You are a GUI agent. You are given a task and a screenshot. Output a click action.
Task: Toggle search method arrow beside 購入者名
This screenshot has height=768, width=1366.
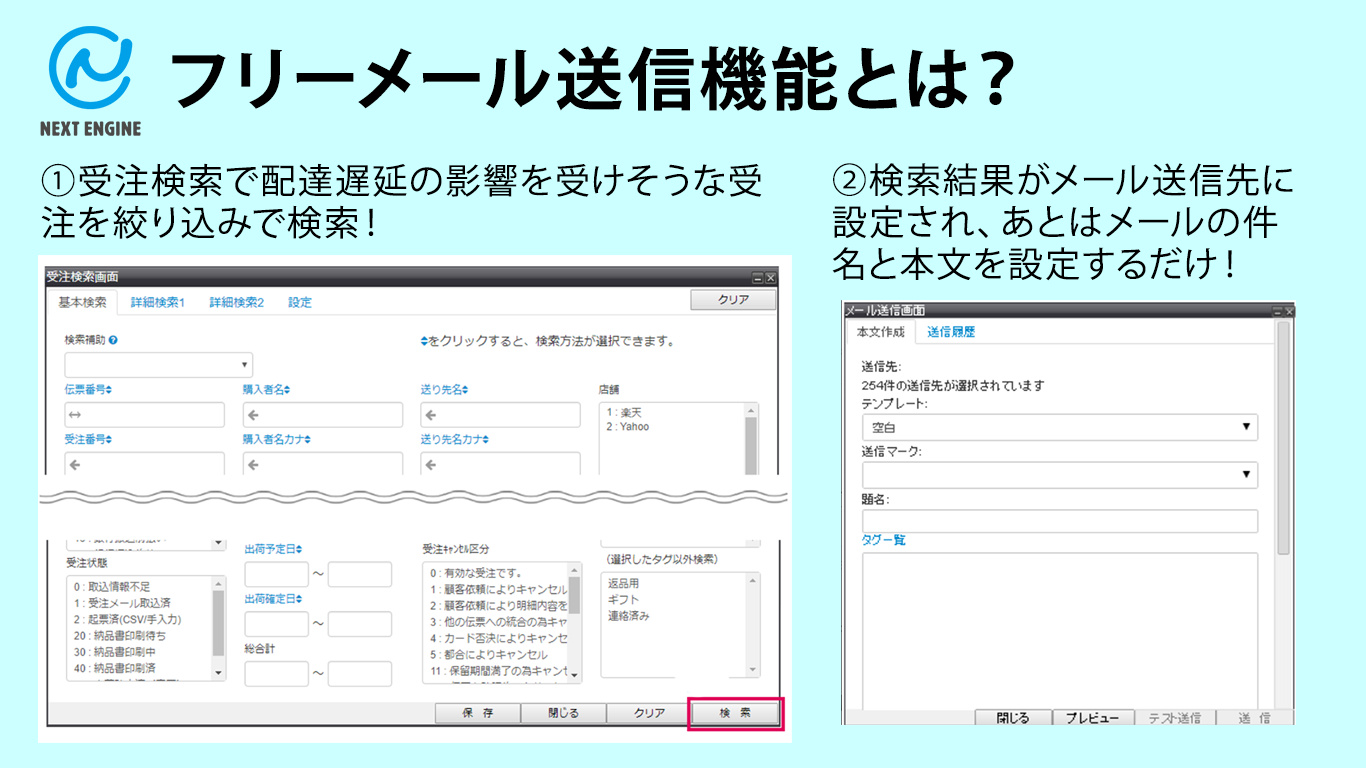[287, 390]
